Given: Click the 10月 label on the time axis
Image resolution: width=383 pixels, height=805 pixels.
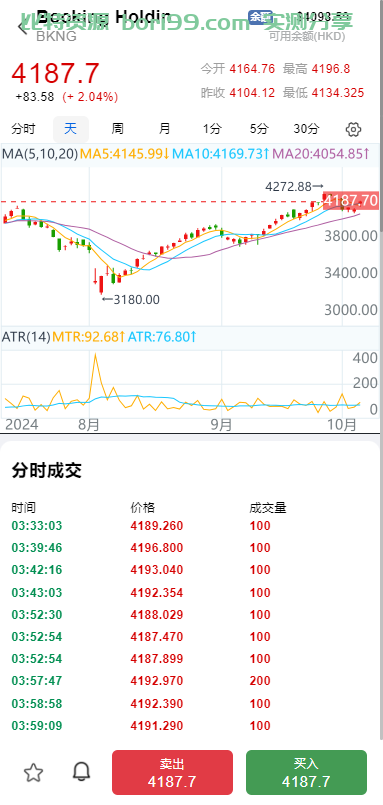Looking at the screenshot, I should [x=343, y=425].
